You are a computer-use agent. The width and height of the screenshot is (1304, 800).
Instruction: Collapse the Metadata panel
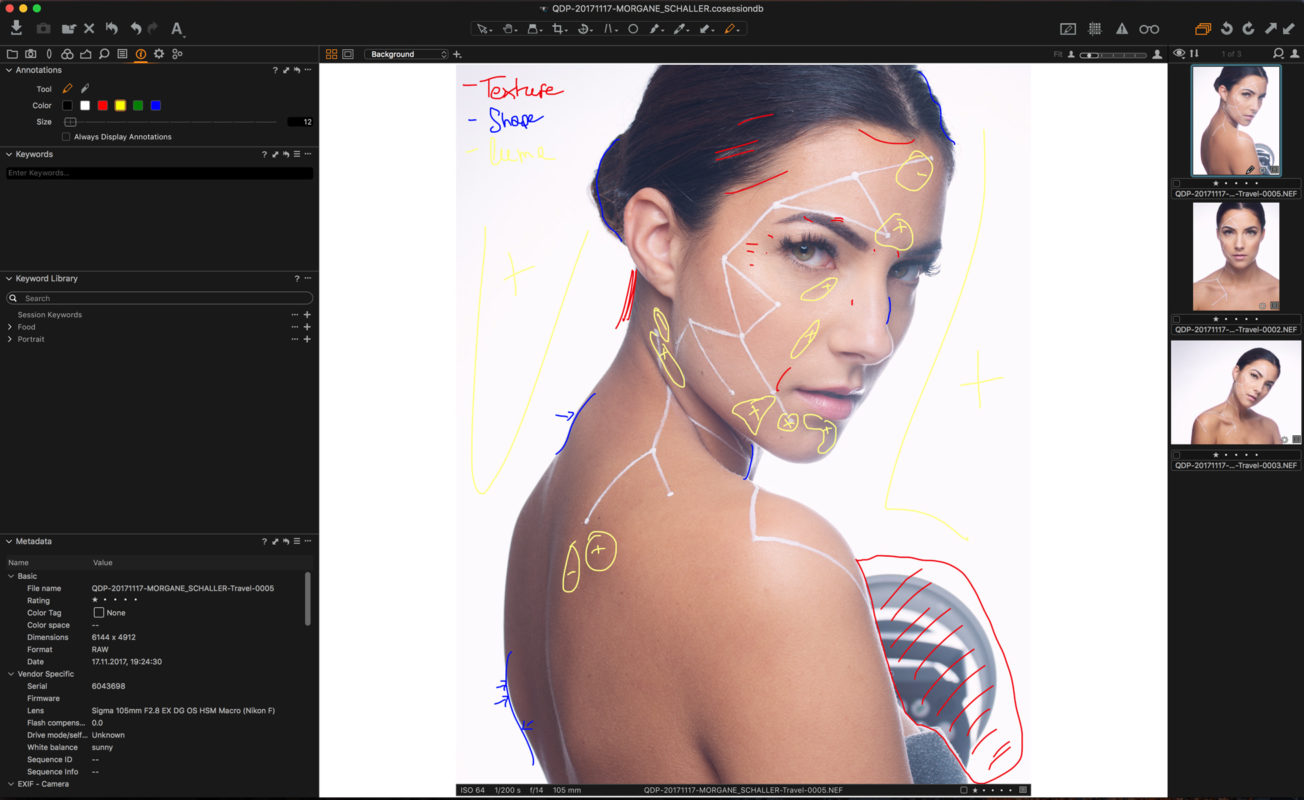8,540
